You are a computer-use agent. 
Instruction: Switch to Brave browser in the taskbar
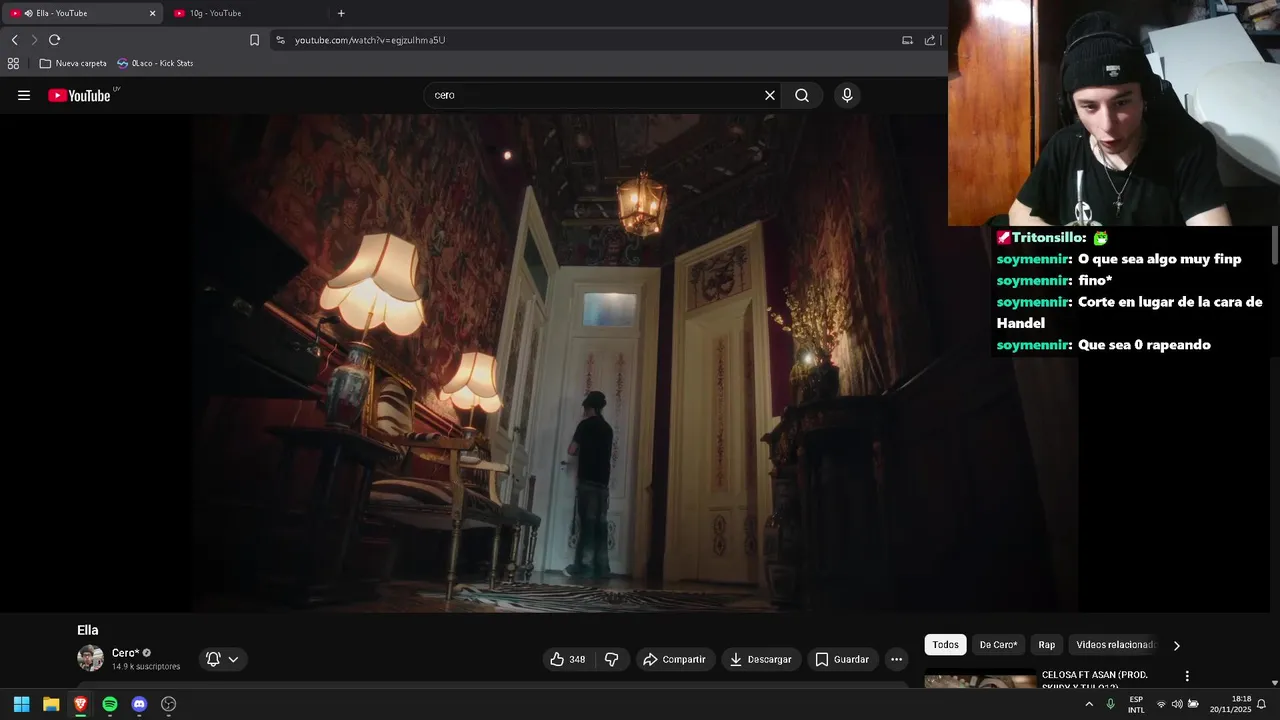tap(80, 704)
